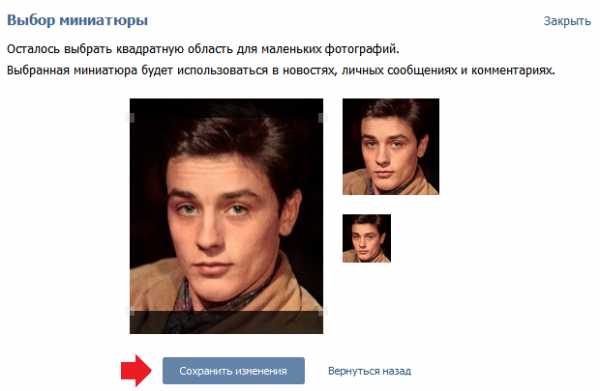600x391 pixels.
Task: Click bottom border of the crop frame
Action: coord(226,311)
